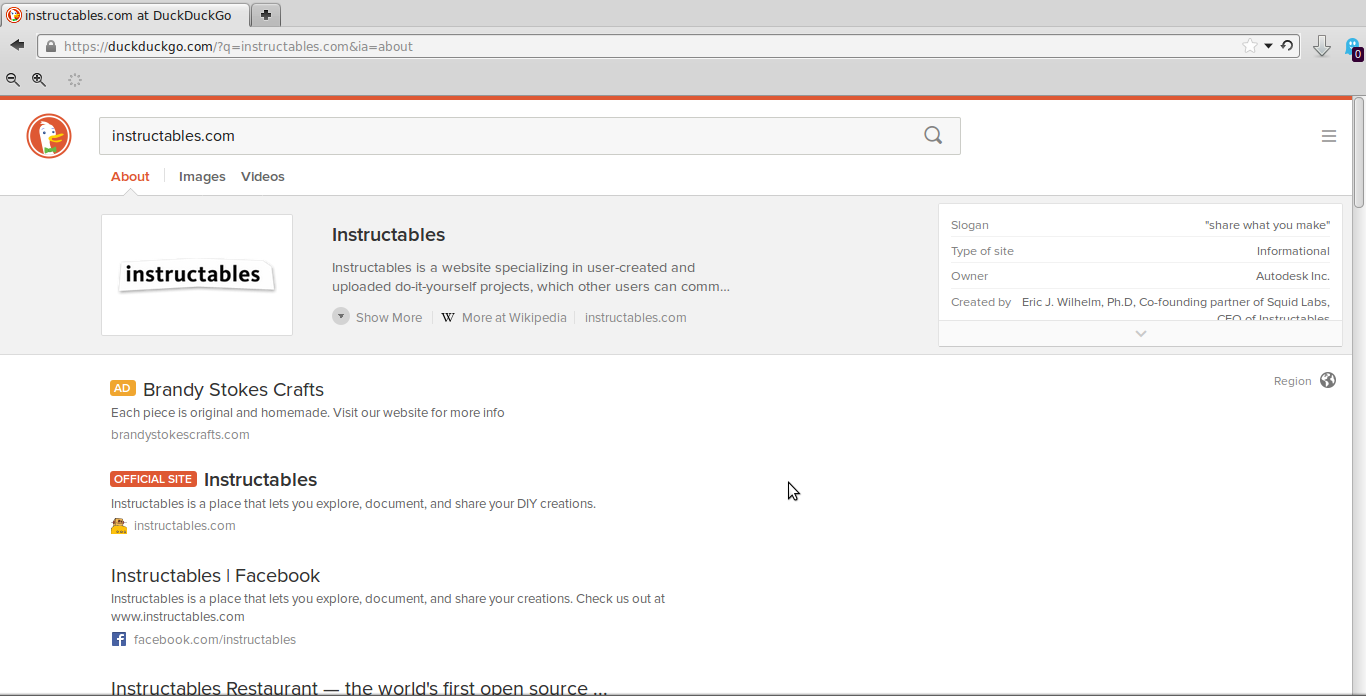Open the official Instructables result title
The width and height of the screenshot is (1366, 696).
tap(260, 480)
